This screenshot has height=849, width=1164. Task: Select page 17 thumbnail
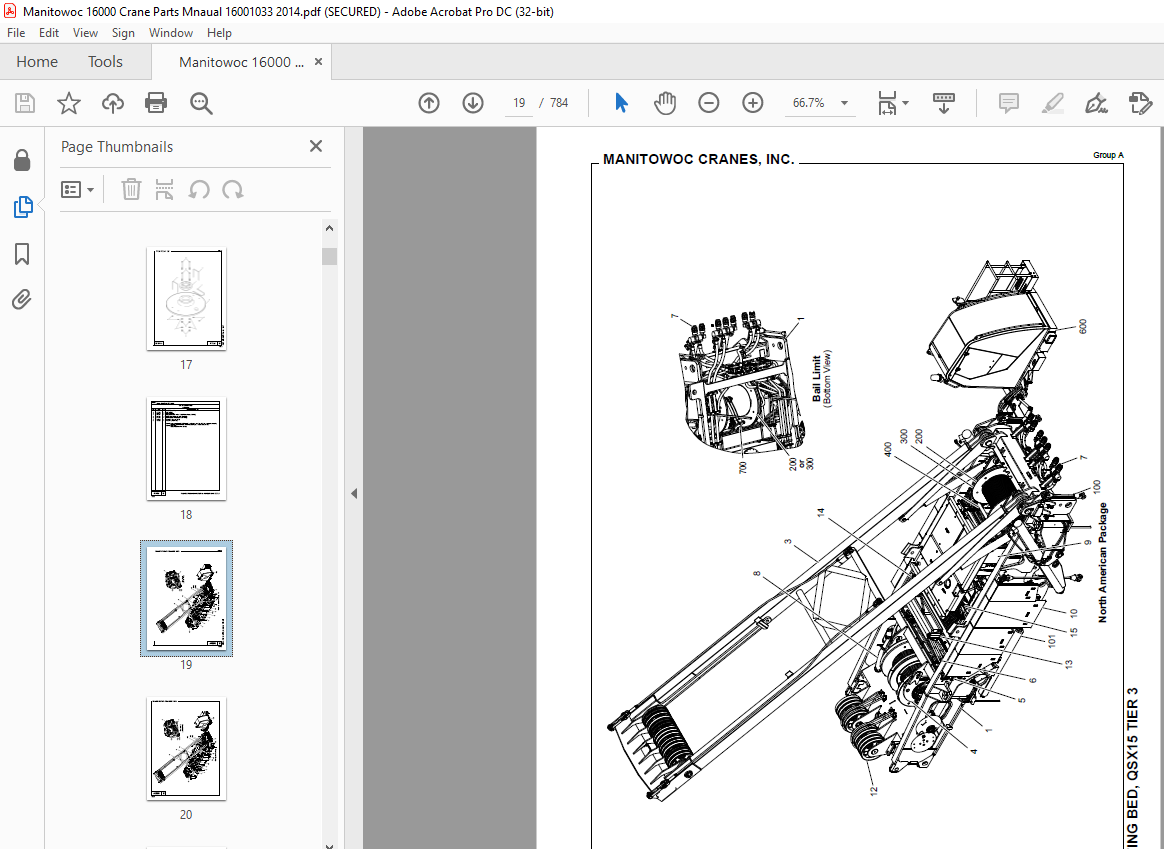coord(186,298)
